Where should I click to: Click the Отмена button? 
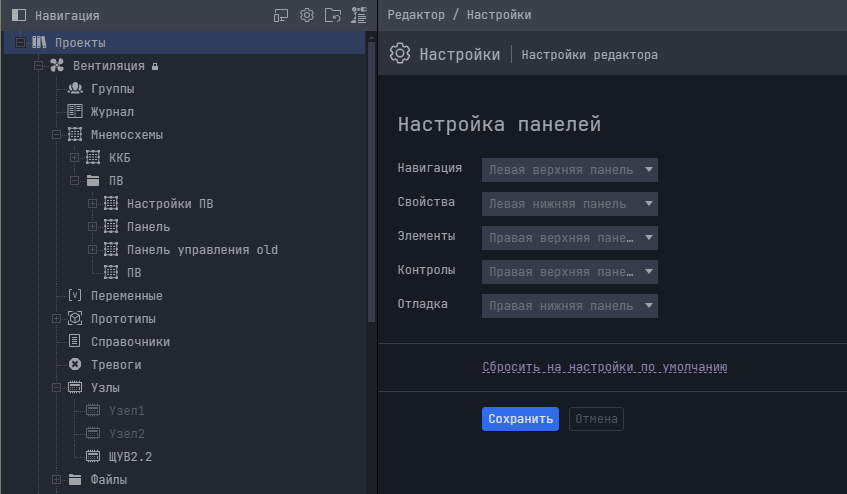596,419
